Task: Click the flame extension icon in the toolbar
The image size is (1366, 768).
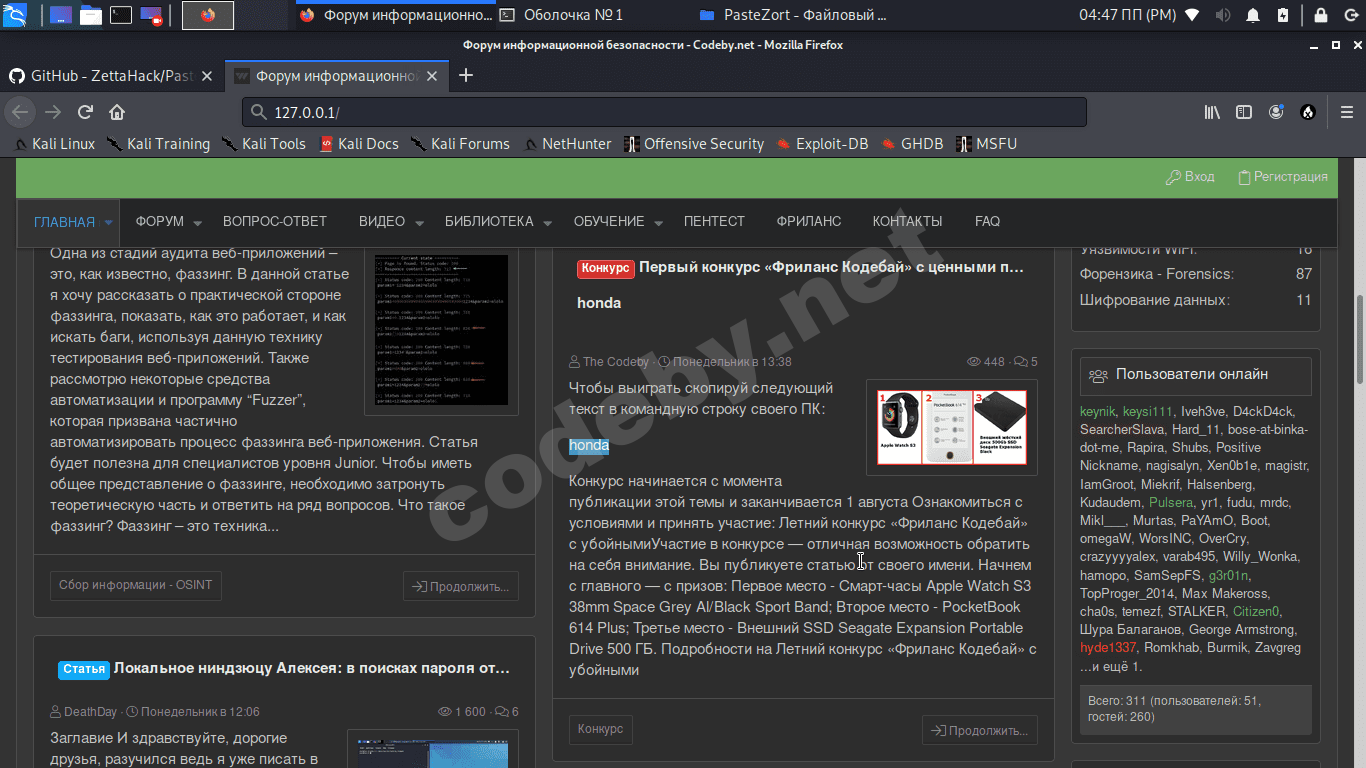Action: pos(1308,112)
